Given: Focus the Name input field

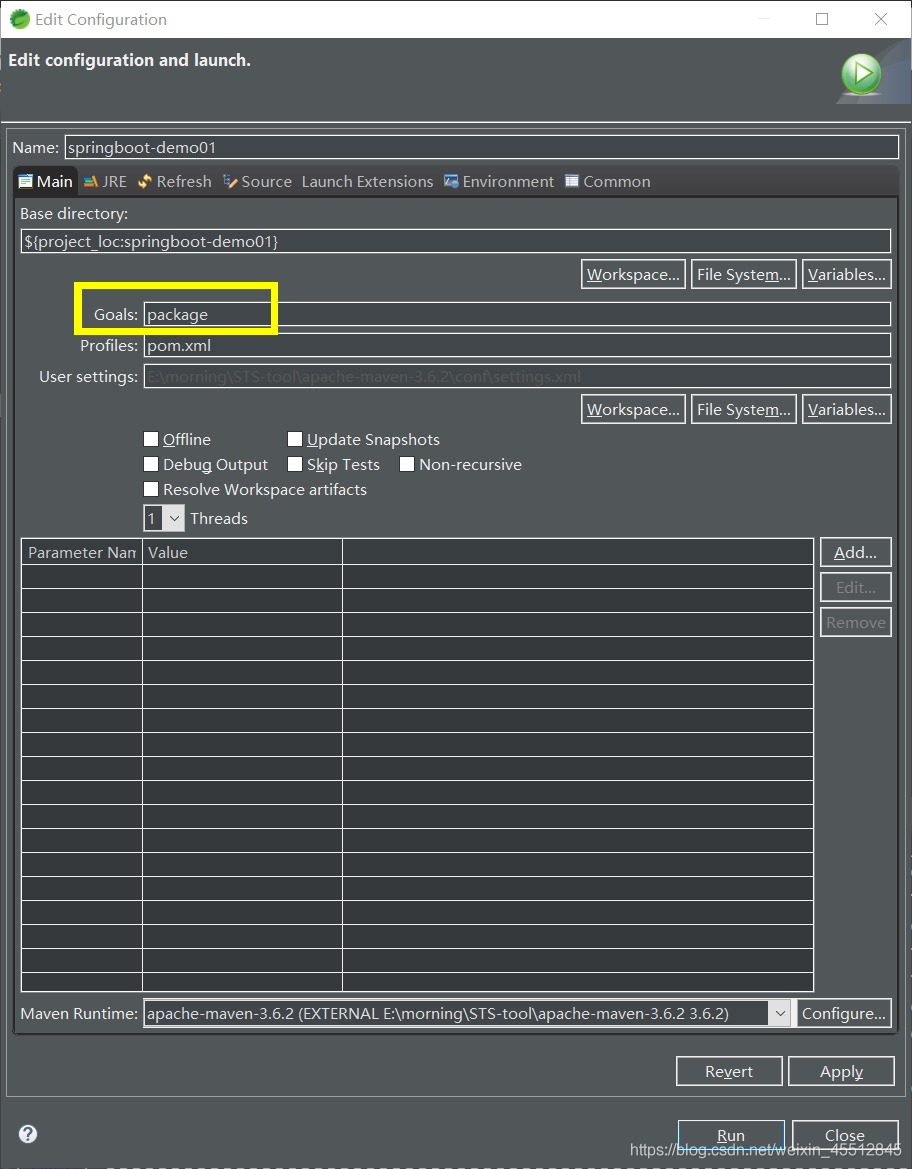Looking at the screenshot, I should point(482,147).
